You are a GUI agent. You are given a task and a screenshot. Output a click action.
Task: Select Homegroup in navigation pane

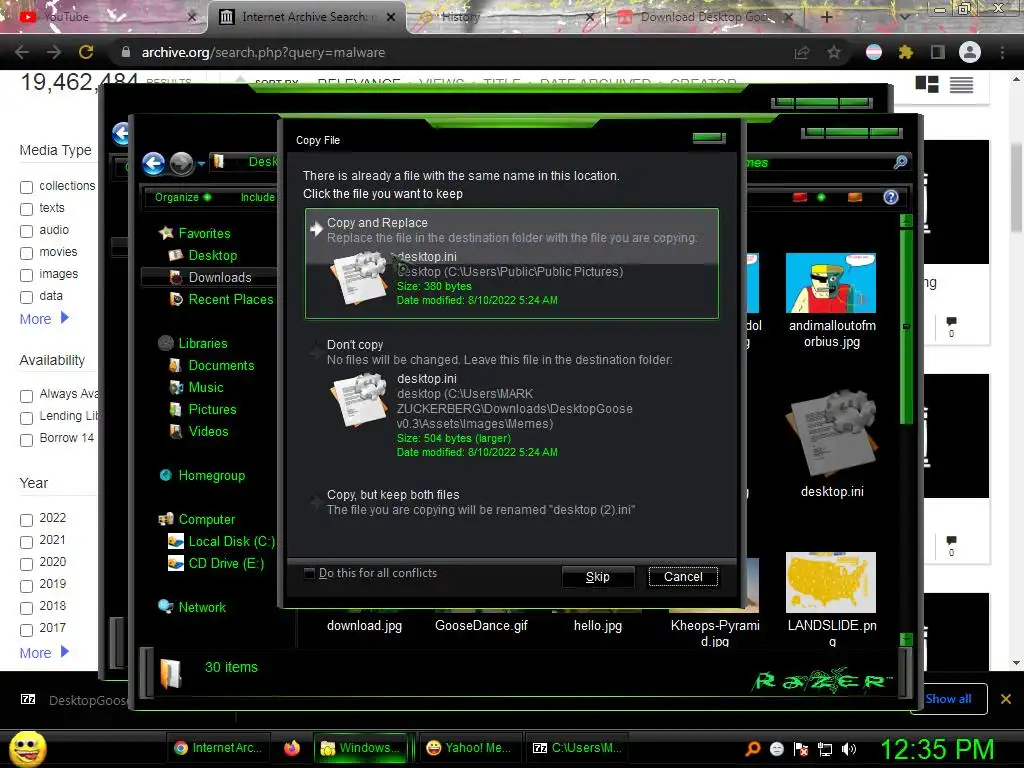[x=212, y=475]
